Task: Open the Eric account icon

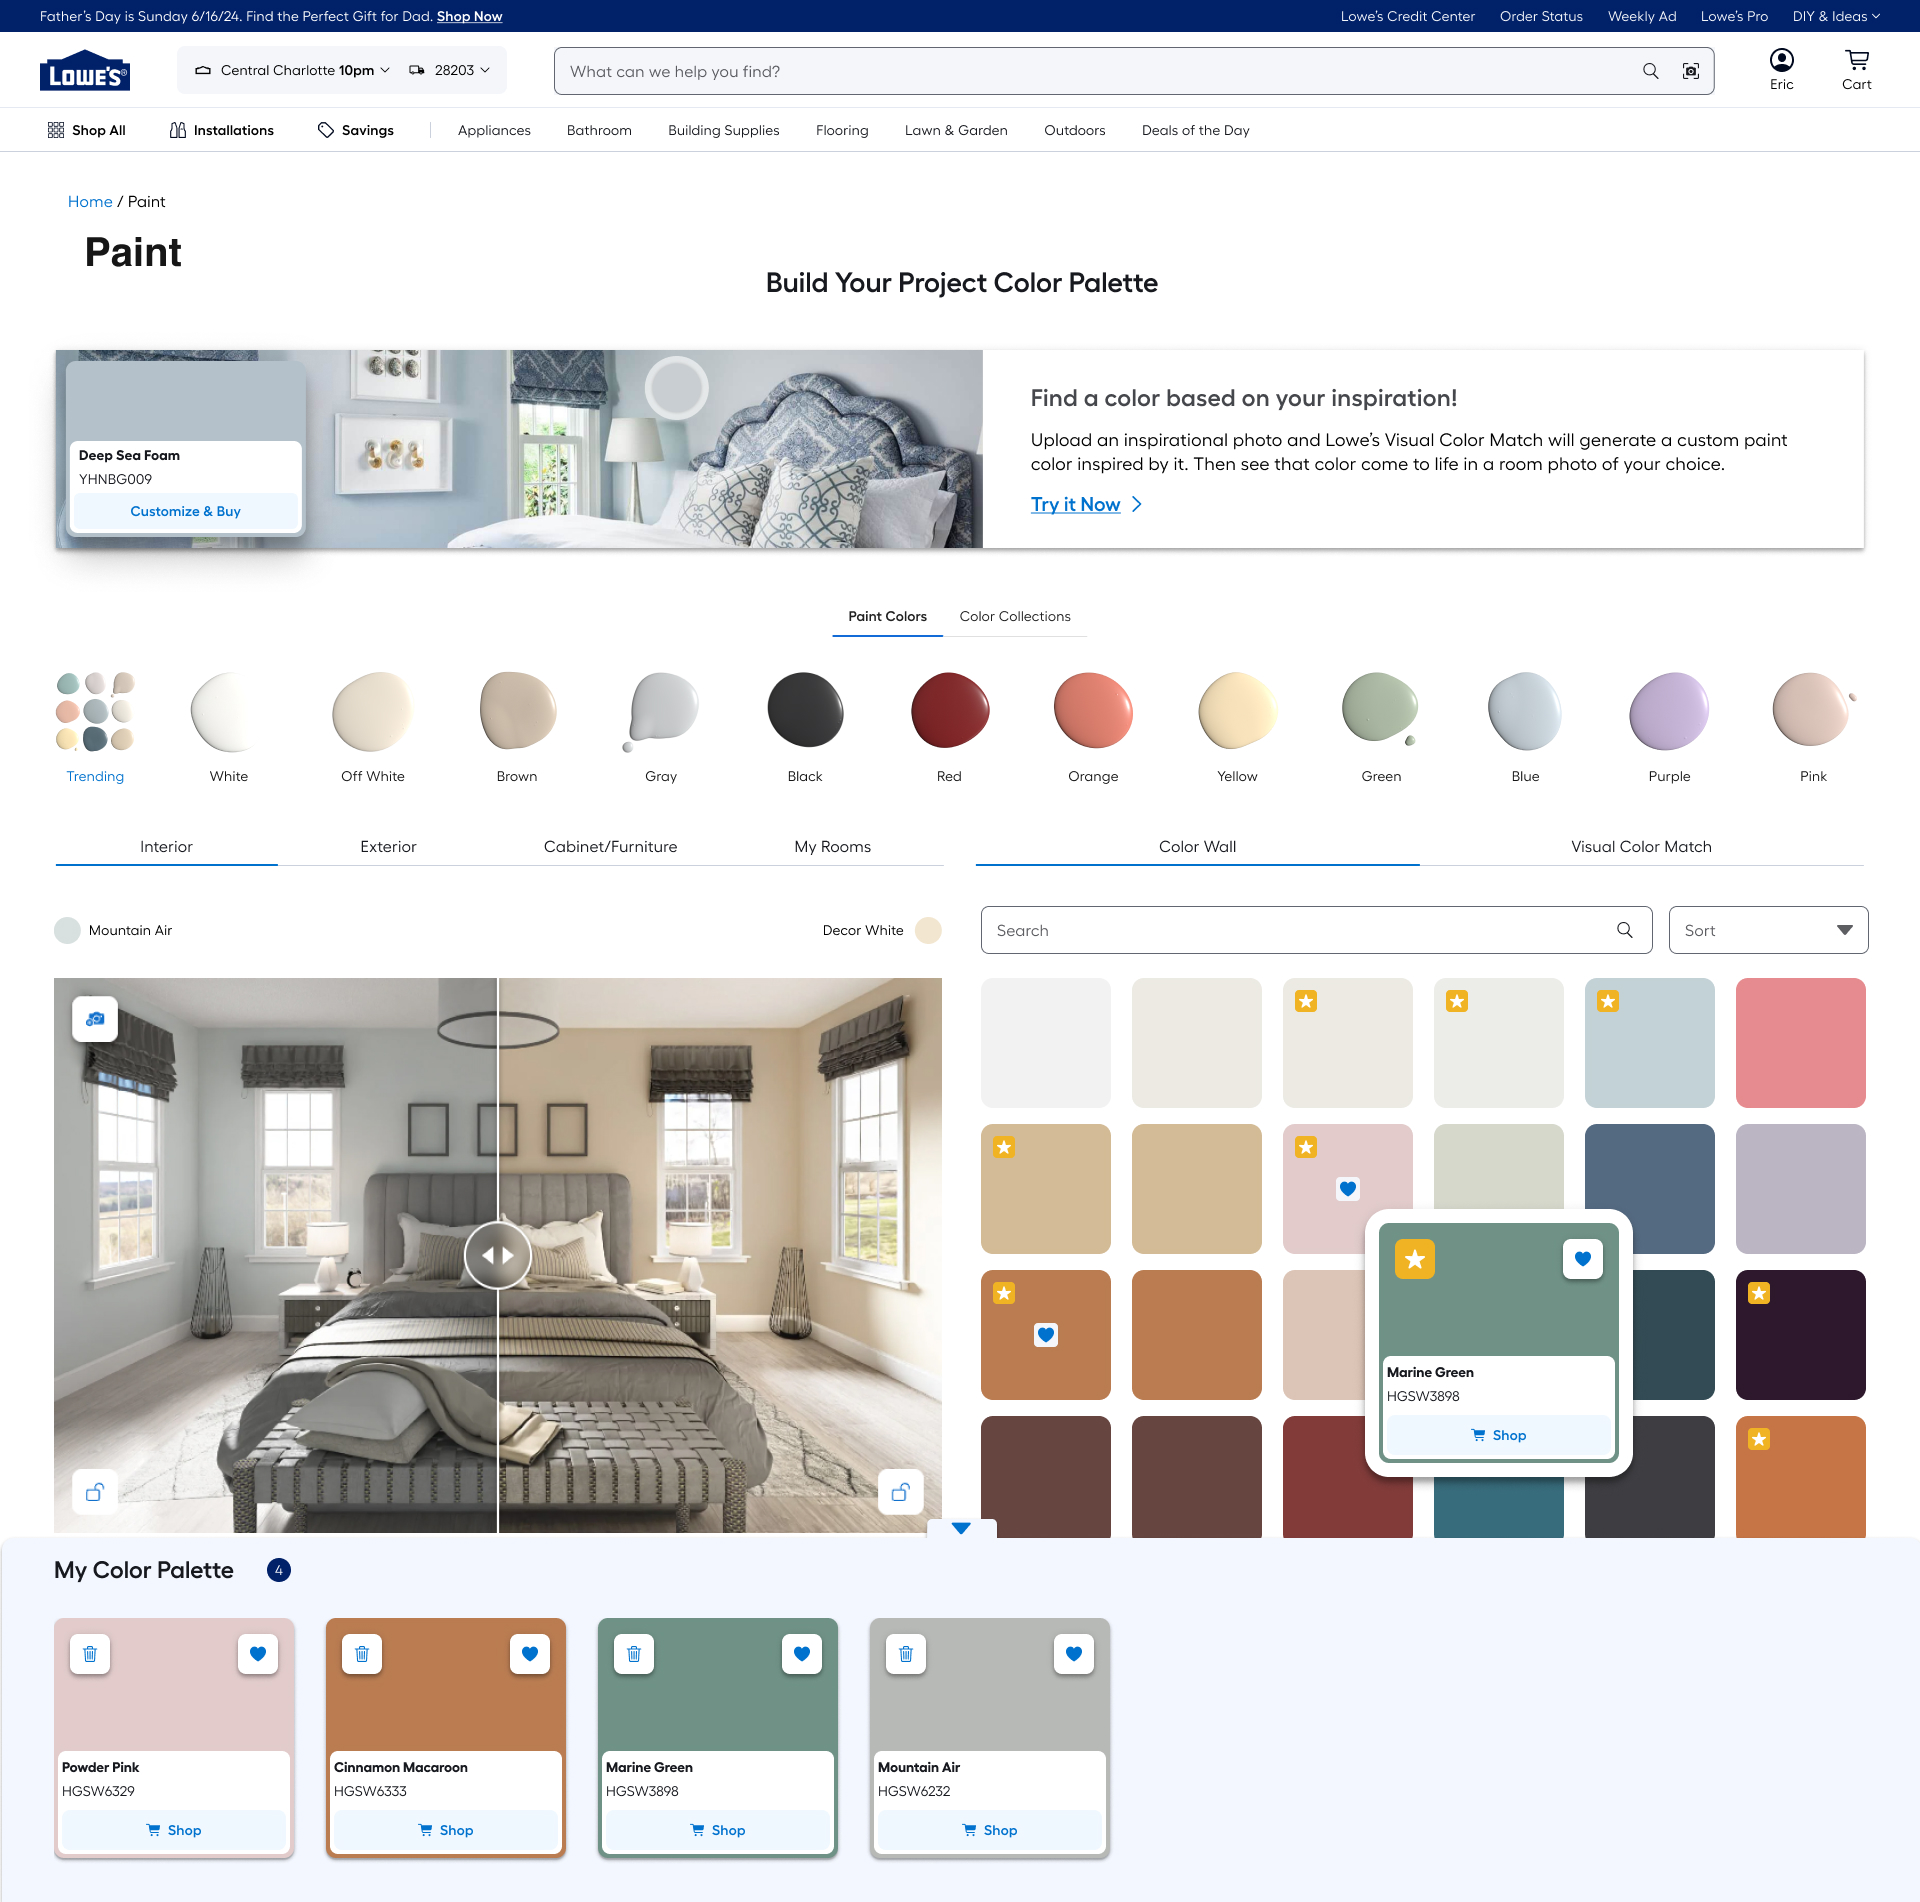Action: coord(1781,60)
